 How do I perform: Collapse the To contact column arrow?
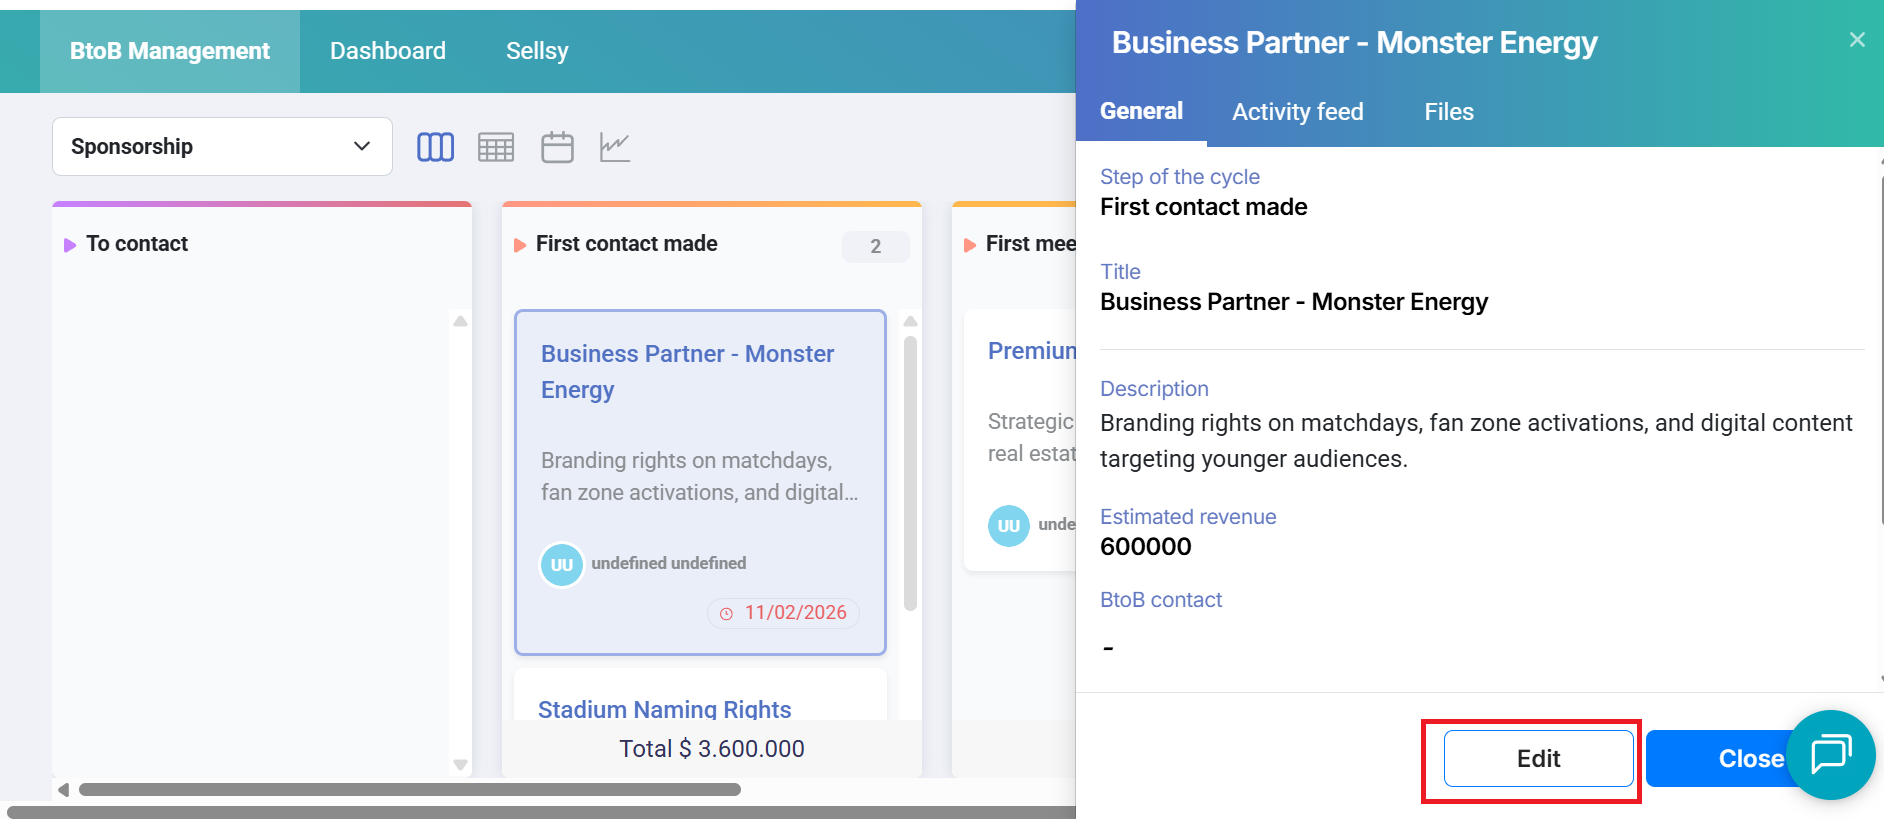point(70,245)
